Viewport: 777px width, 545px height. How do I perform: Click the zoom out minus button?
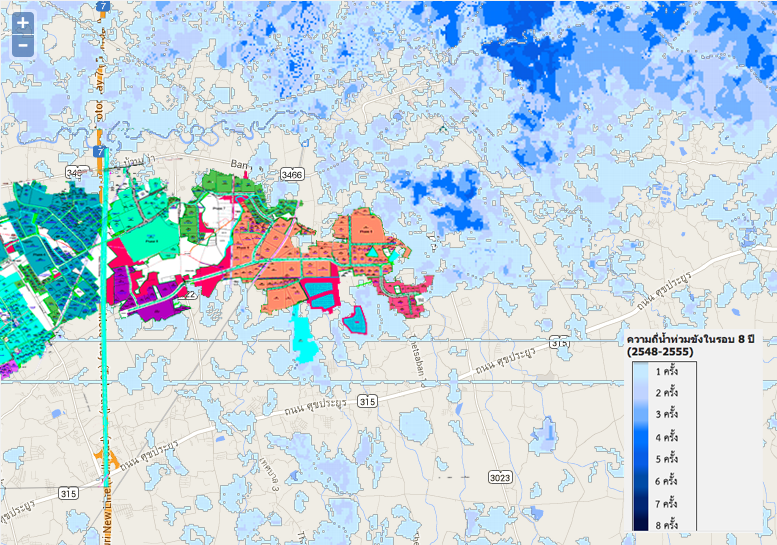(22, 45)
